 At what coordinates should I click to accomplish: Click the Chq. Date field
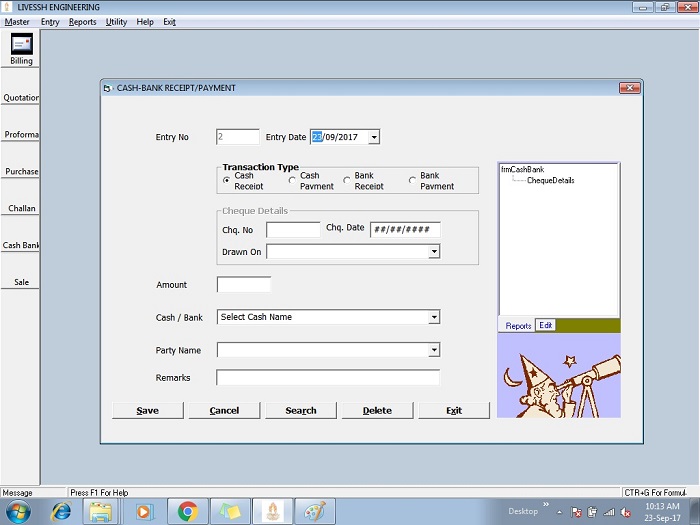pos(405,229)
